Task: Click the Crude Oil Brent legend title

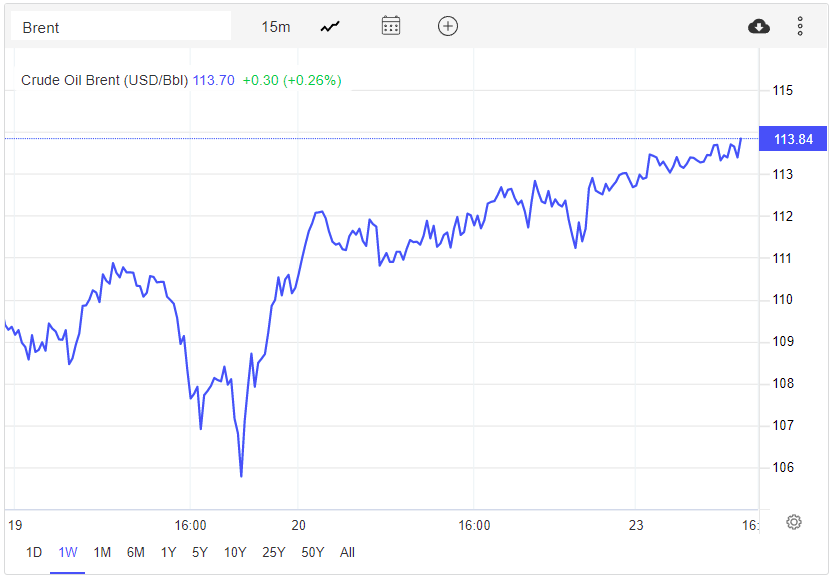Action: (104, 80)
